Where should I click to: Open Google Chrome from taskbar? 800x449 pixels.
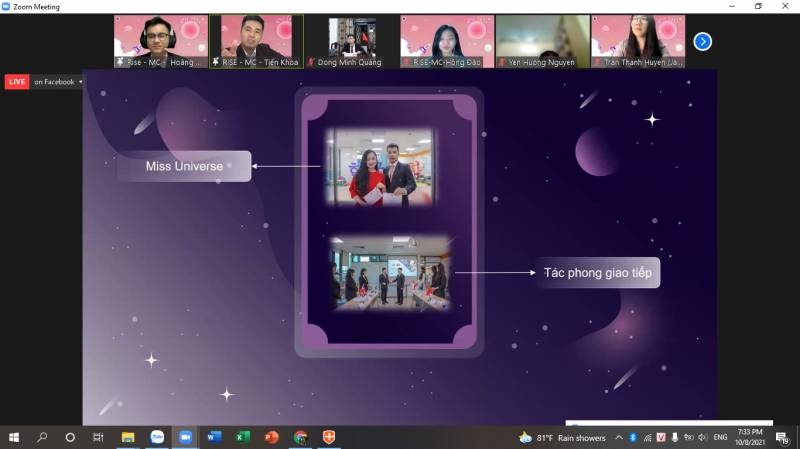click(301, 437)
